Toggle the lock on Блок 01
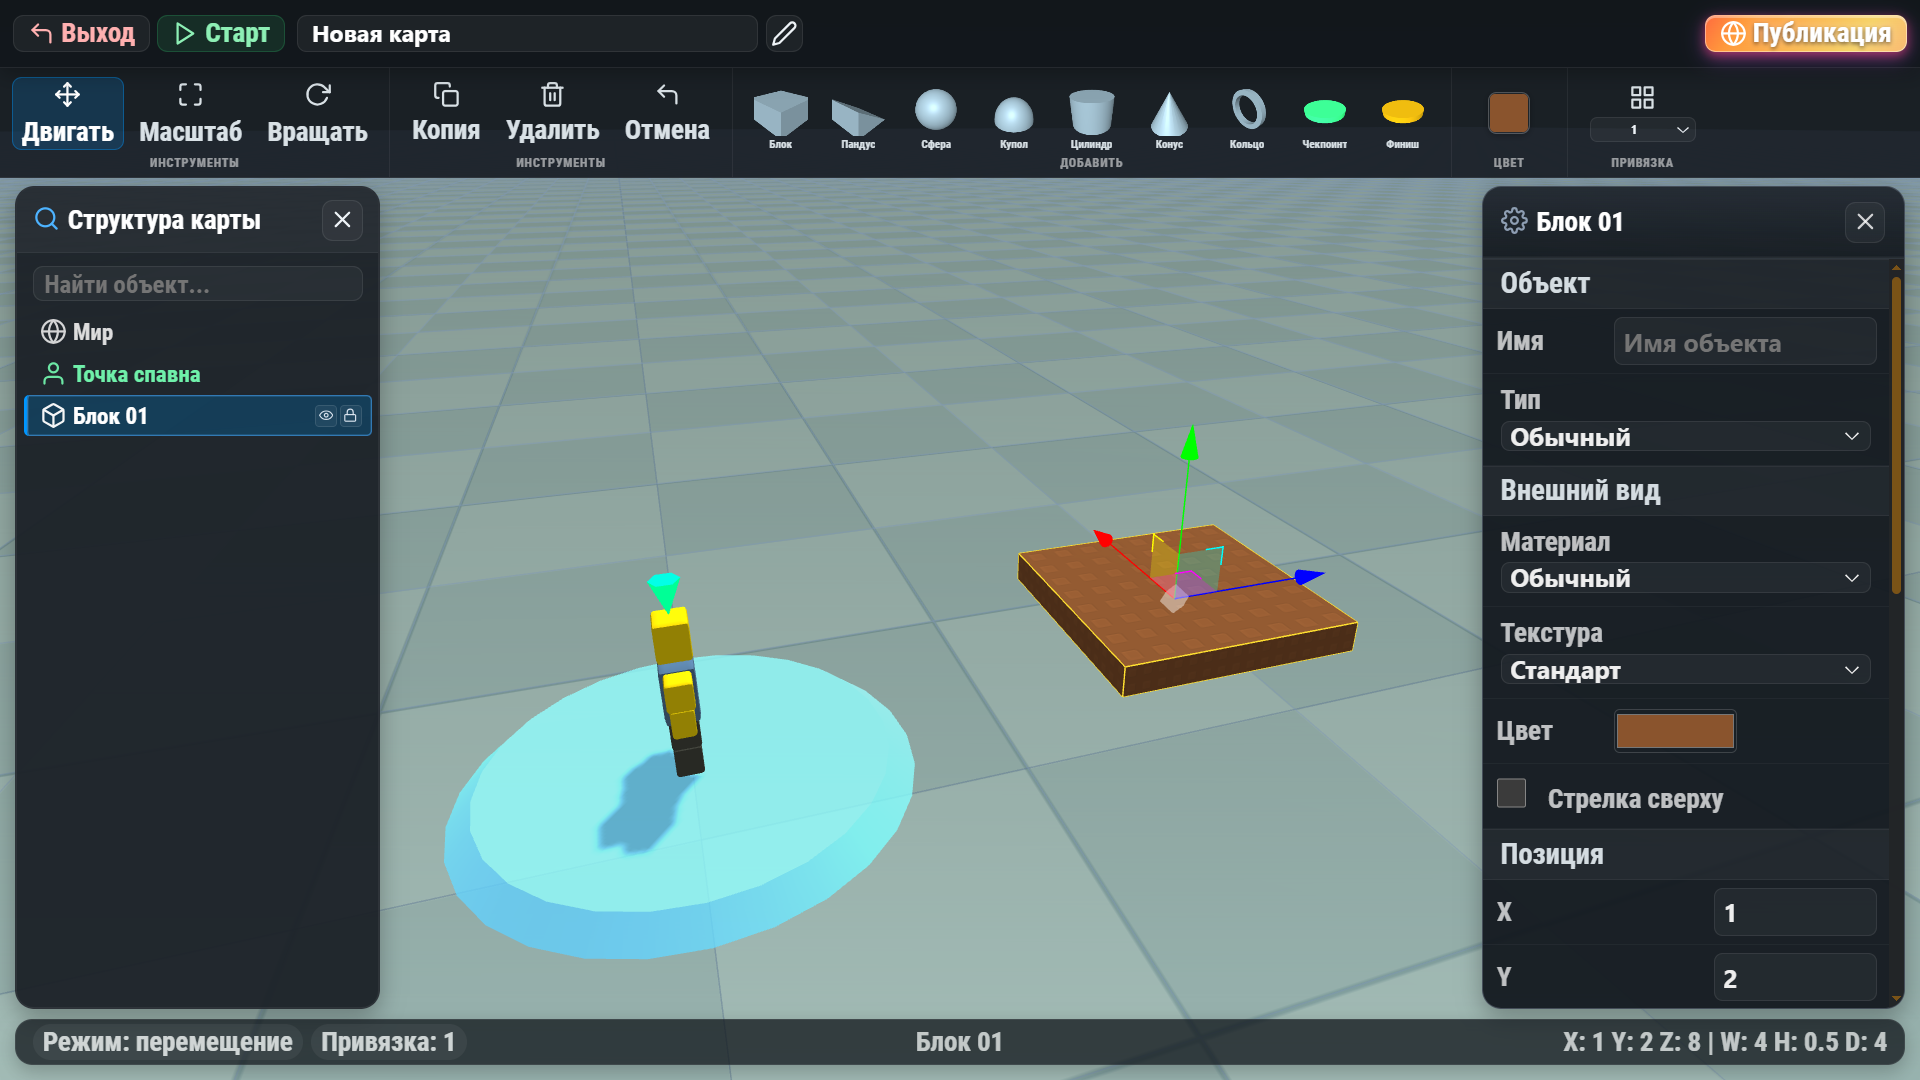Image resolution: width=1920 pixels, height=1080 pixels. (x=350, y=416)
